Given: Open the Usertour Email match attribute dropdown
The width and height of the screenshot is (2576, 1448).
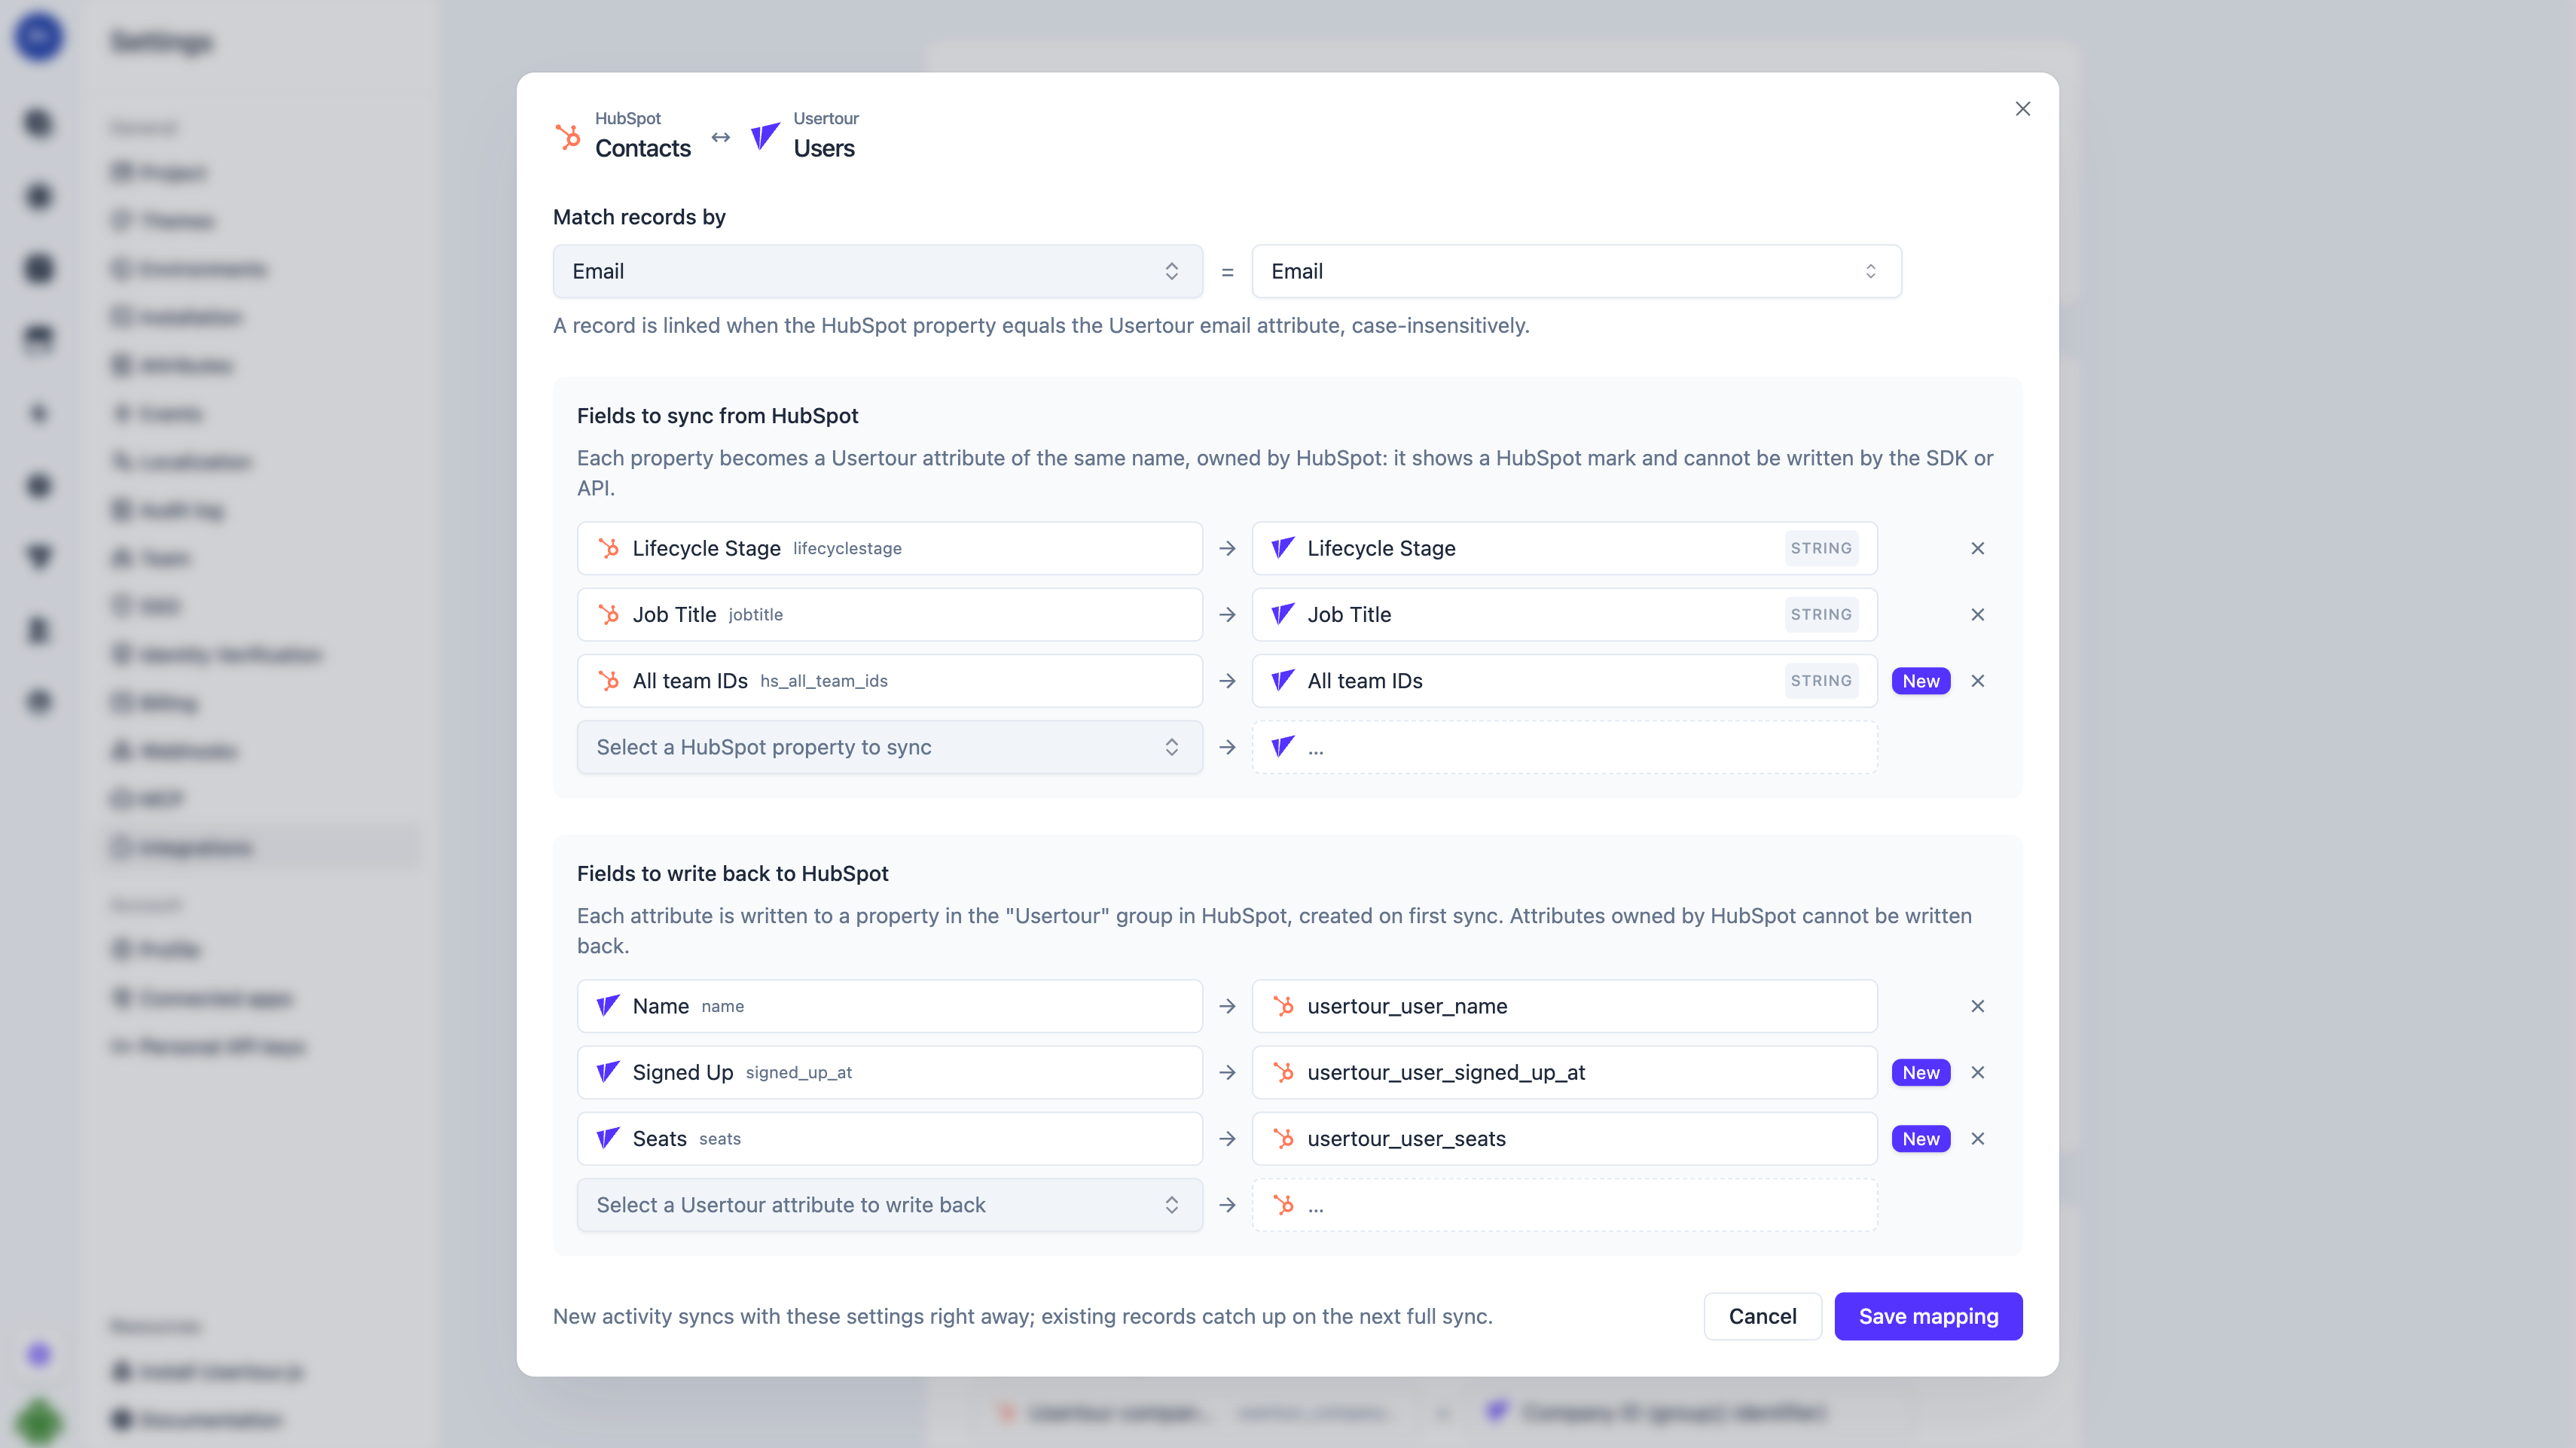Looking at the screenshot, I should pyautogui.click(x=1576, y=271).
